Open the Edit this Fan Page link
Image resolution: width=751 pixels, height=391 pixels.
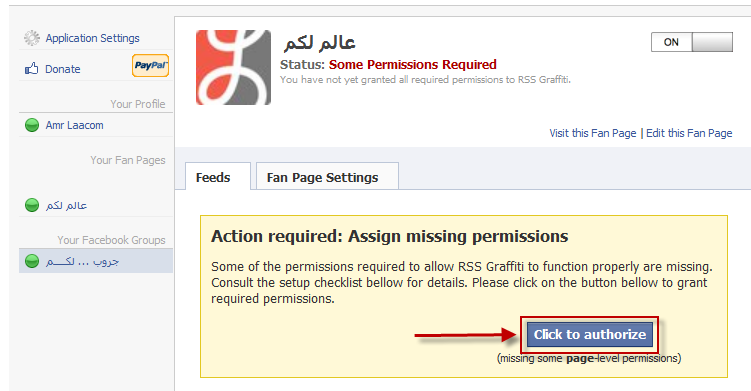point(689,133)
